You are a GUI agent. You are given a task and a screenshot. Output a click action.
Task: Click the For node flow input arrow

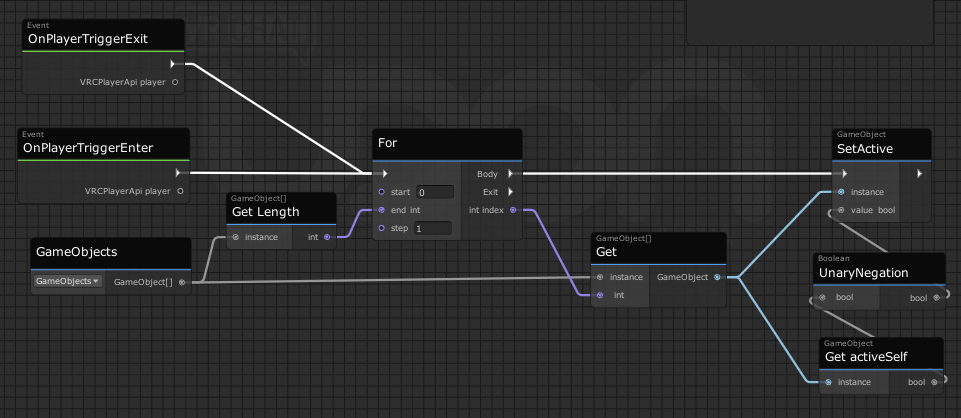[382, 174]
